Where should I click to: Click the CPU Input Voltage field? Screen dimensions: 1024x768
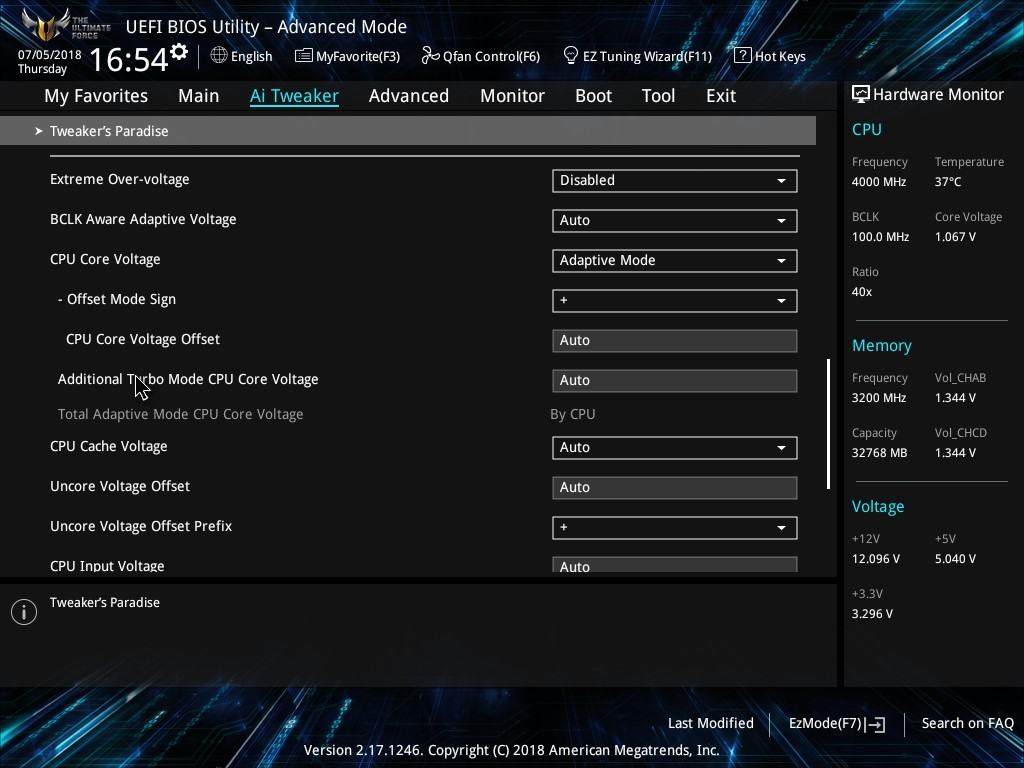tap(675, 564)
